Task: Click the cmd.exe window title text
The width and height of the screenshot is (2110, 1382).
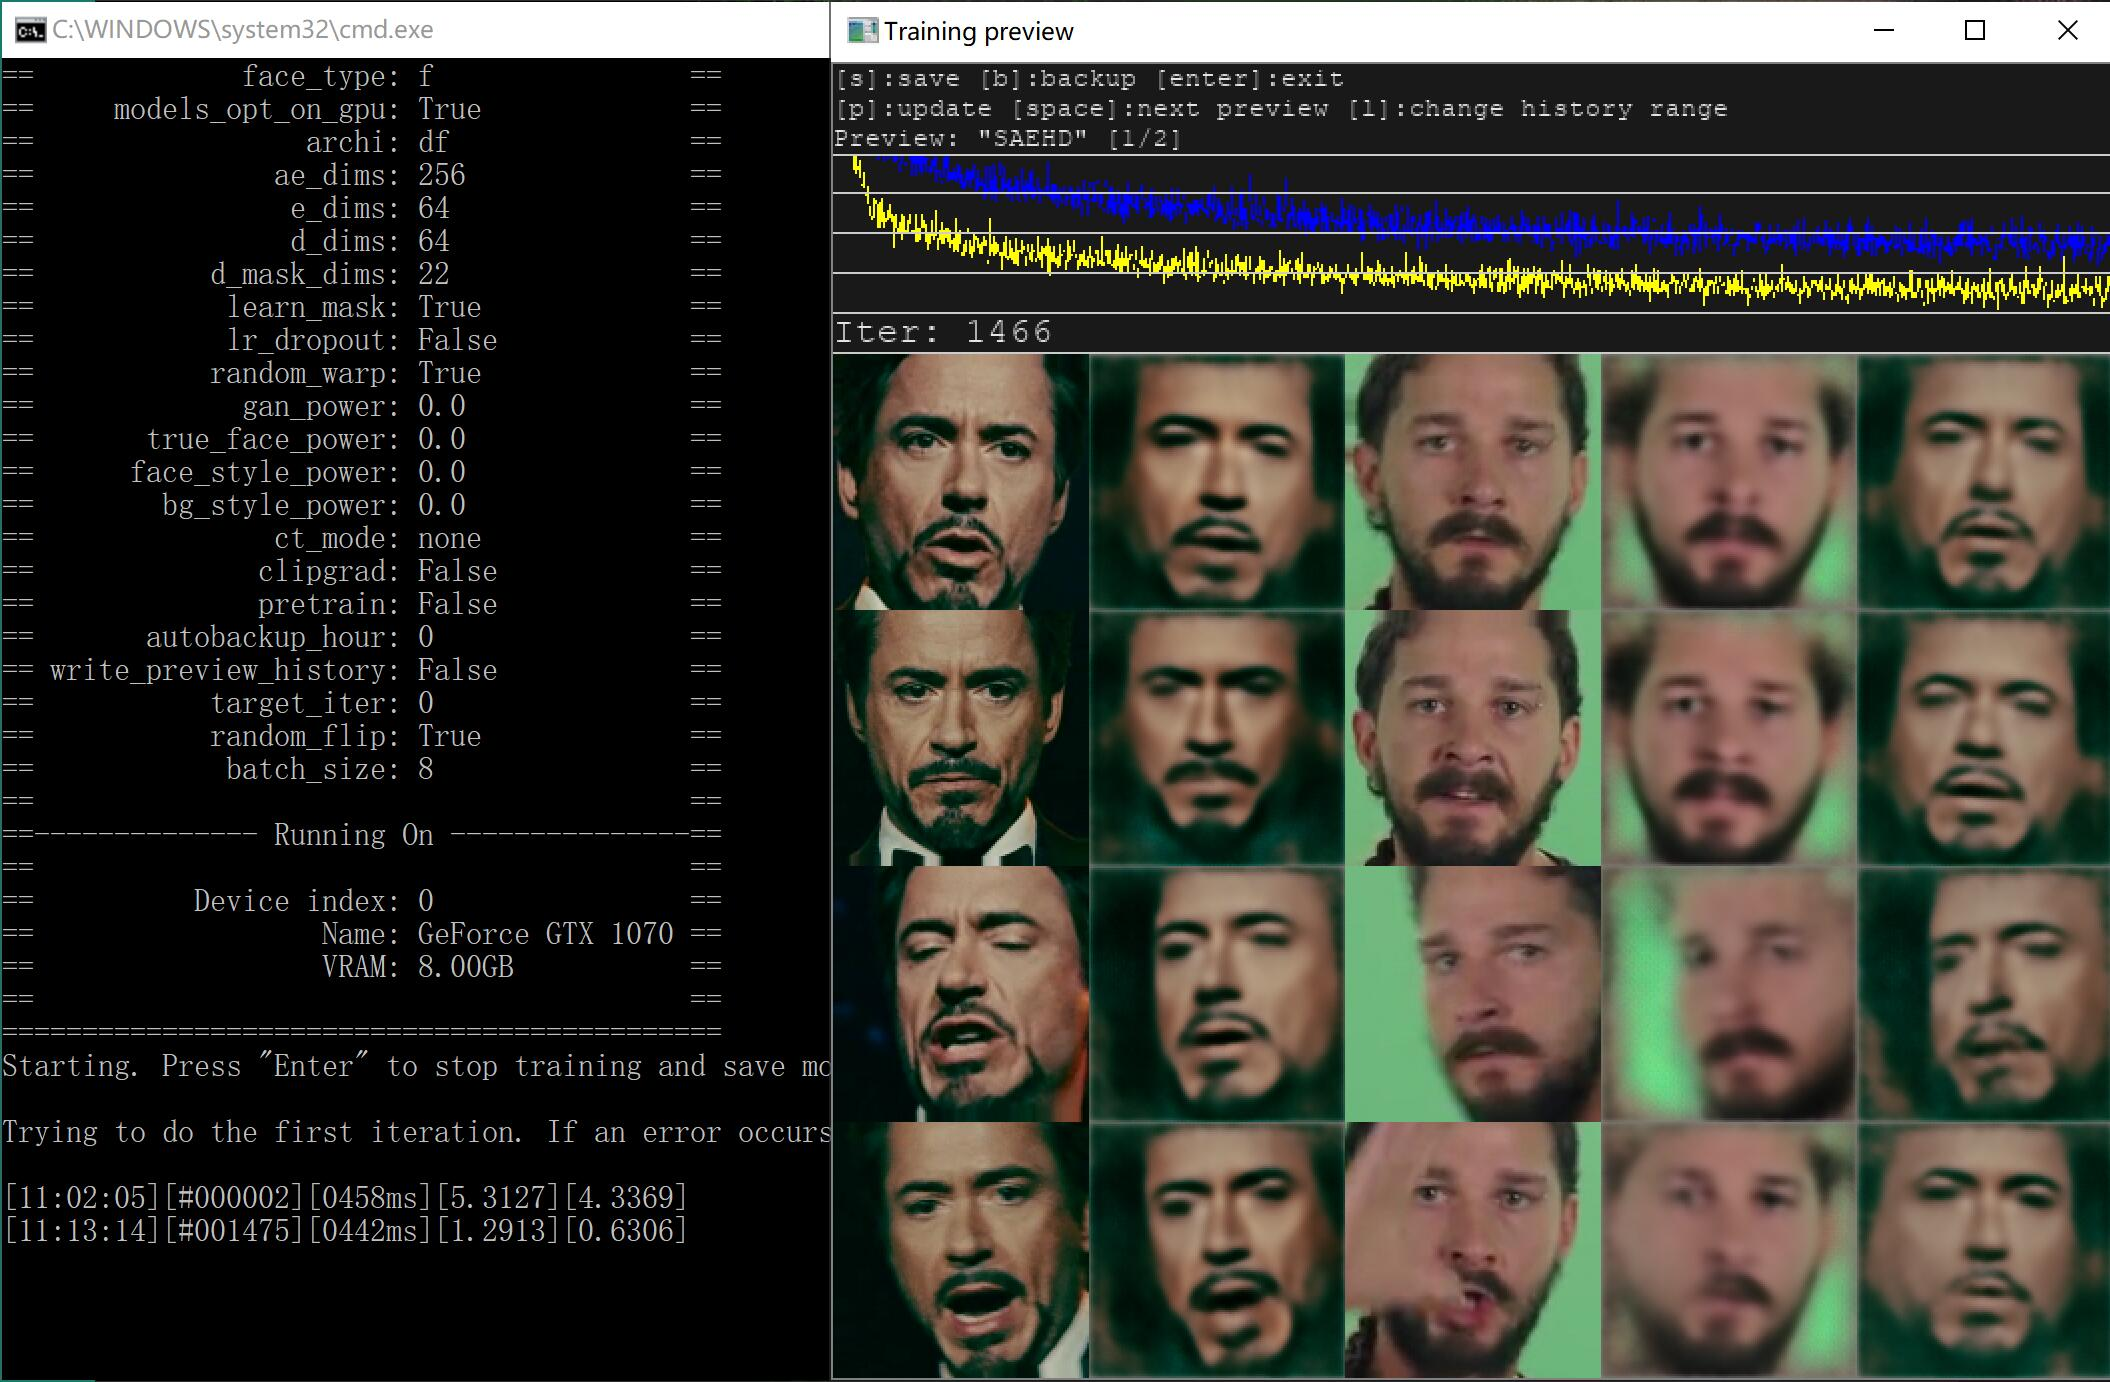Action: 243,30
